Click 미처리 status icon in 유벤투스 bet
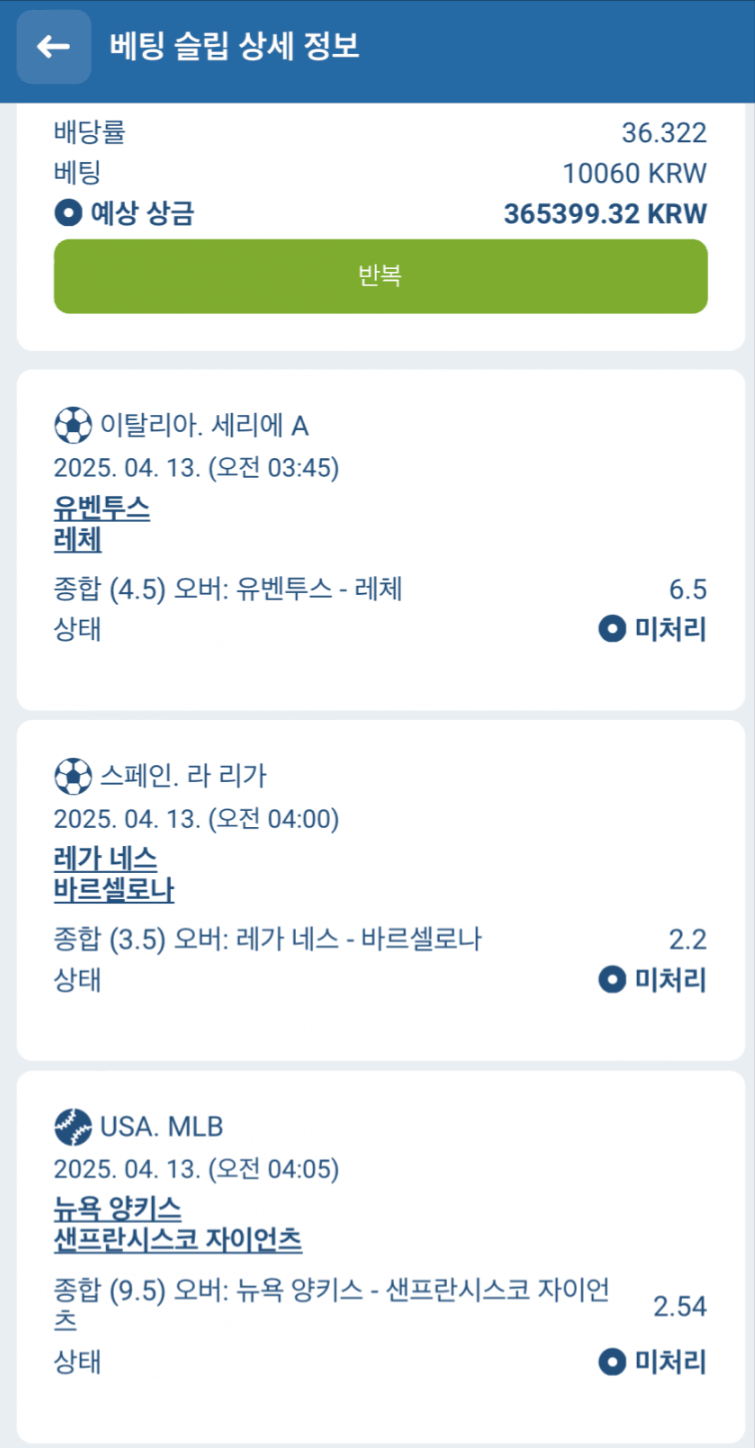This screenshot has height=1448, width=755. (611, 629)
